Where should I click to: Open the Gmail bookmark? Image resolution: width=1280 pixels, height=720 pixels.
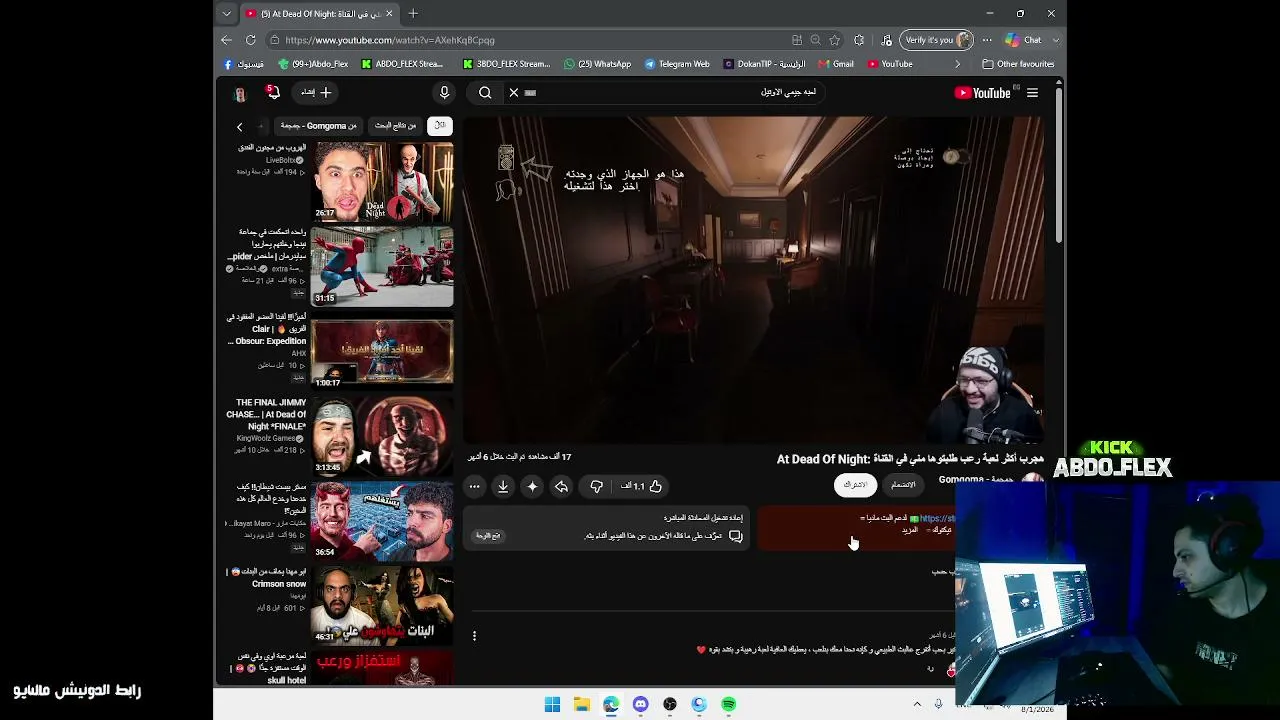836,64
